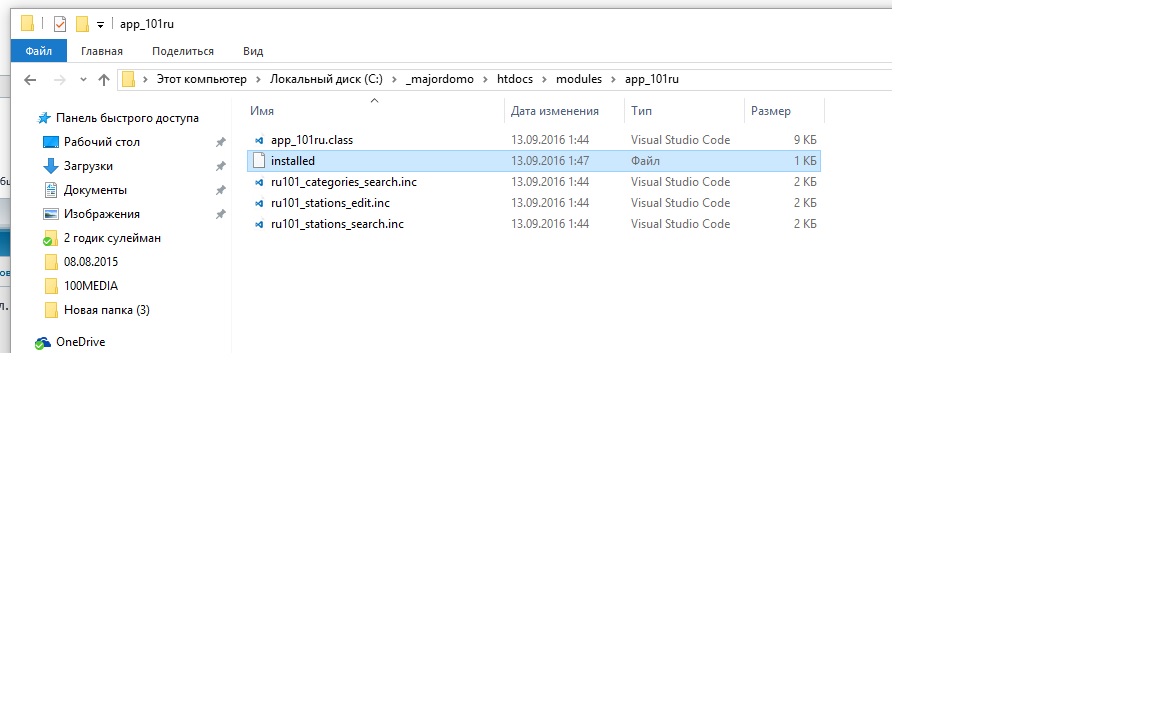
Task: Click the pin icon next to Загрузки
Action: point(220,167)
